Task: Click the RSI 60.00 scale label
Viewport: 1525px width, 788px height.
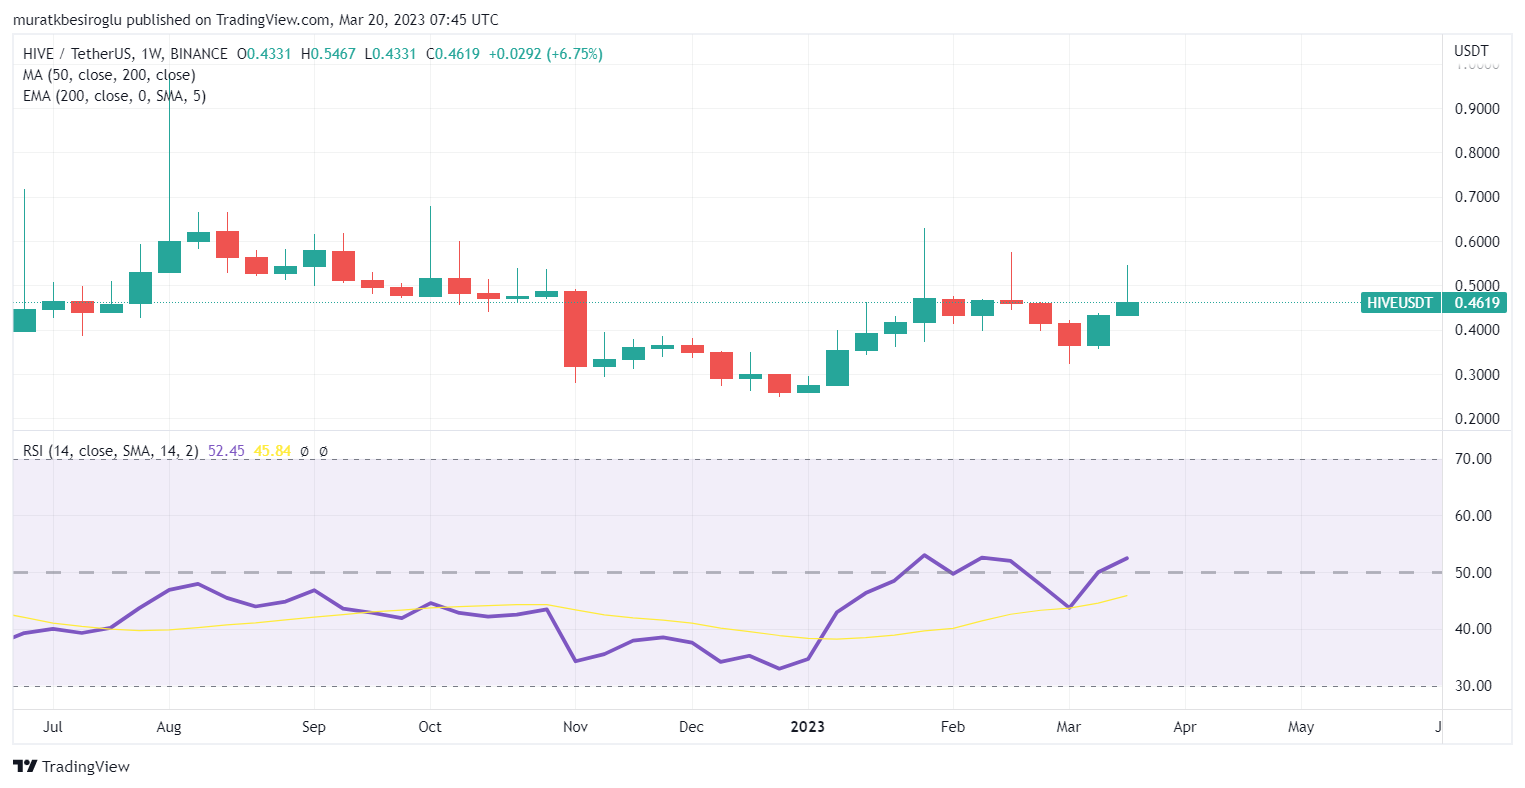Action: 1473,516
